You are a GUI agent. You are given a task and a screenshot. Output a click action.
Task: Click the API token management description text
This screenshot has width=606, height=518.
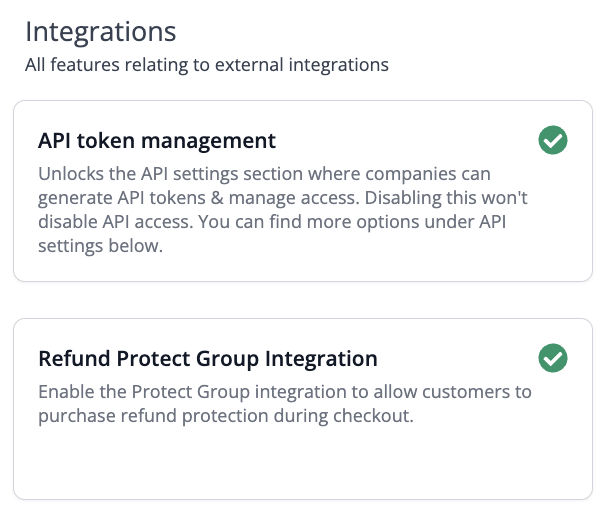tap(270, 209)
